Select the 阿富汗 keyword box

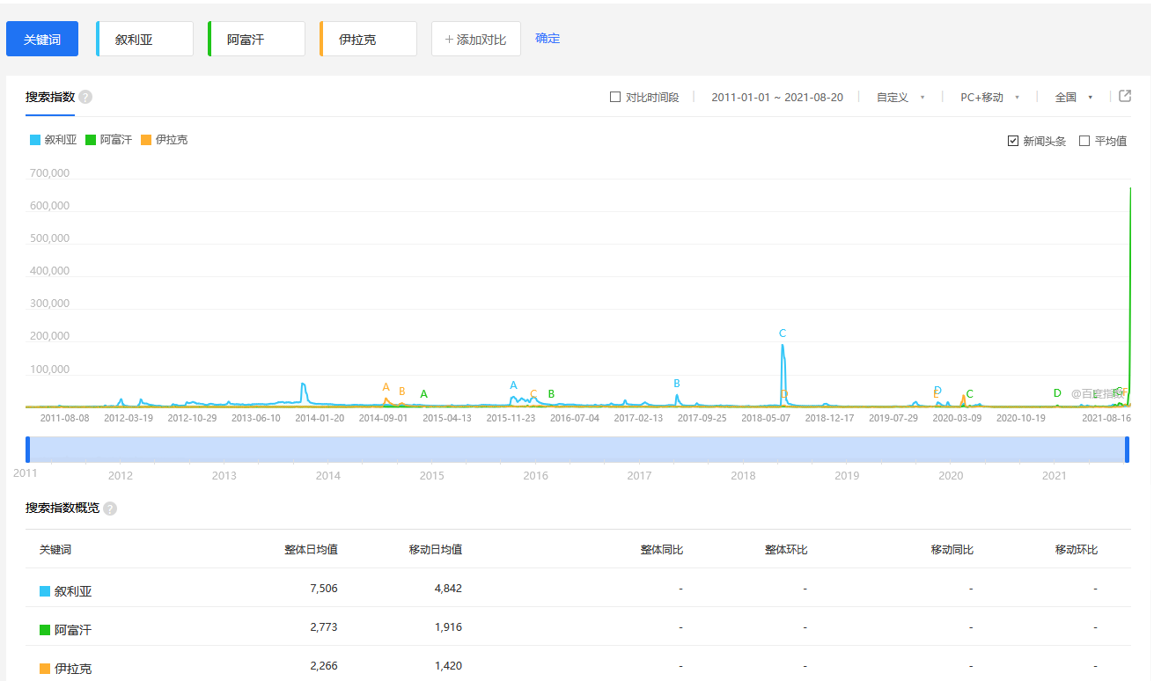tap(256, 39)
